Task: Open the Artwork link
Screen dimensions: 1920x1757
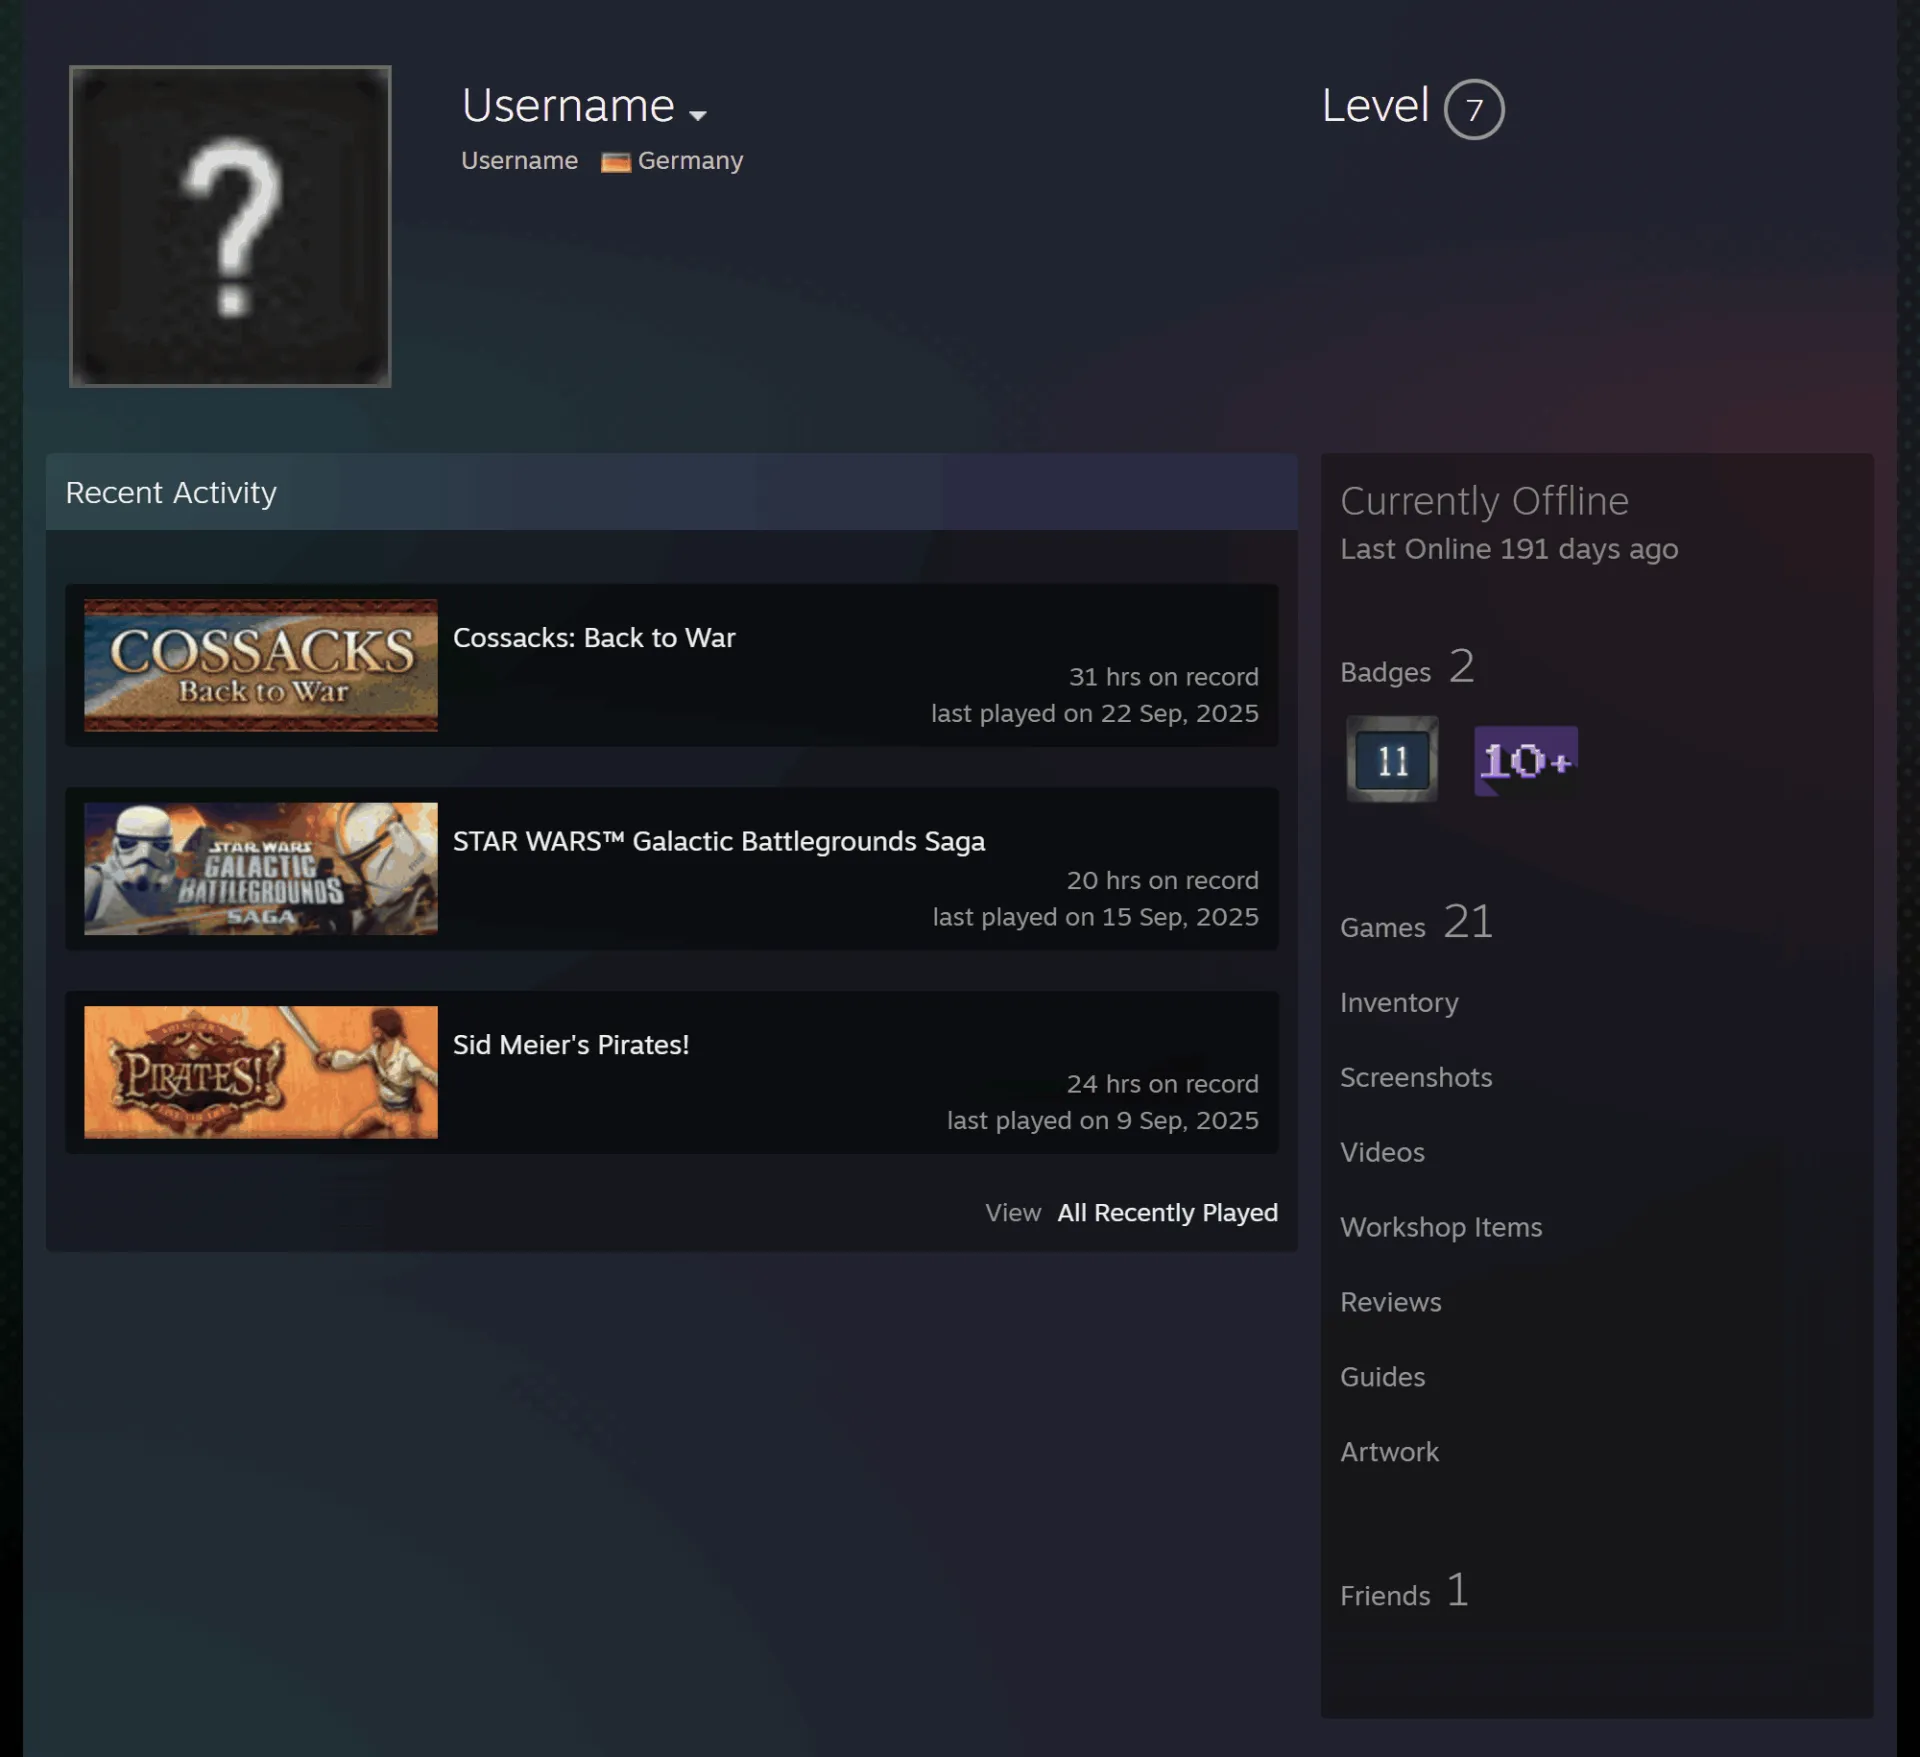Action: pos(1389,1453)
